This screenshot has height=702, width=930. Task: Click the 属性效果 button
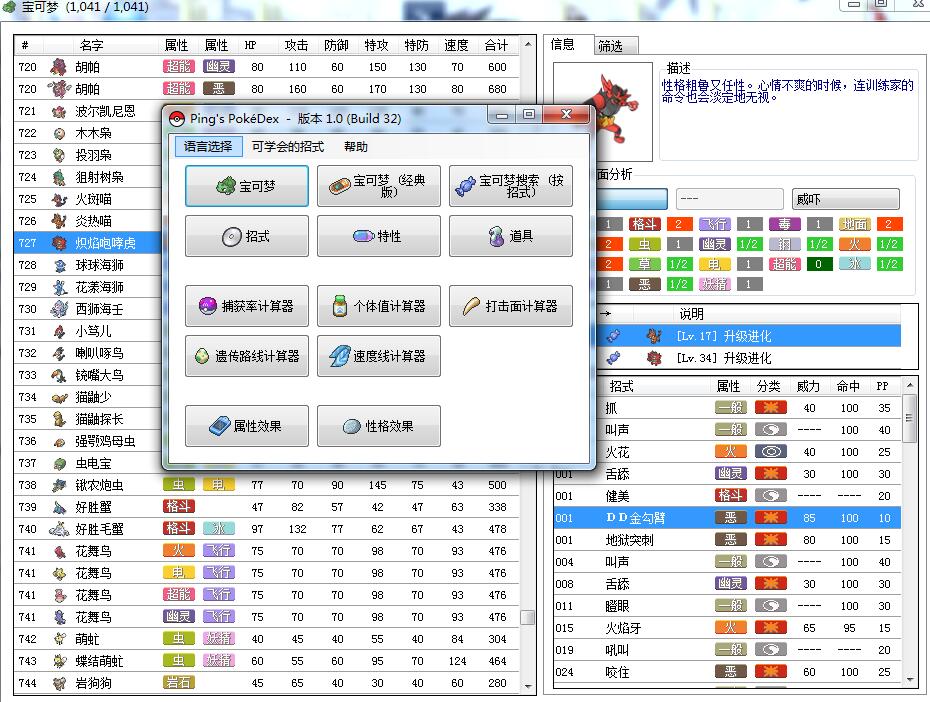[x=247, y=426]
